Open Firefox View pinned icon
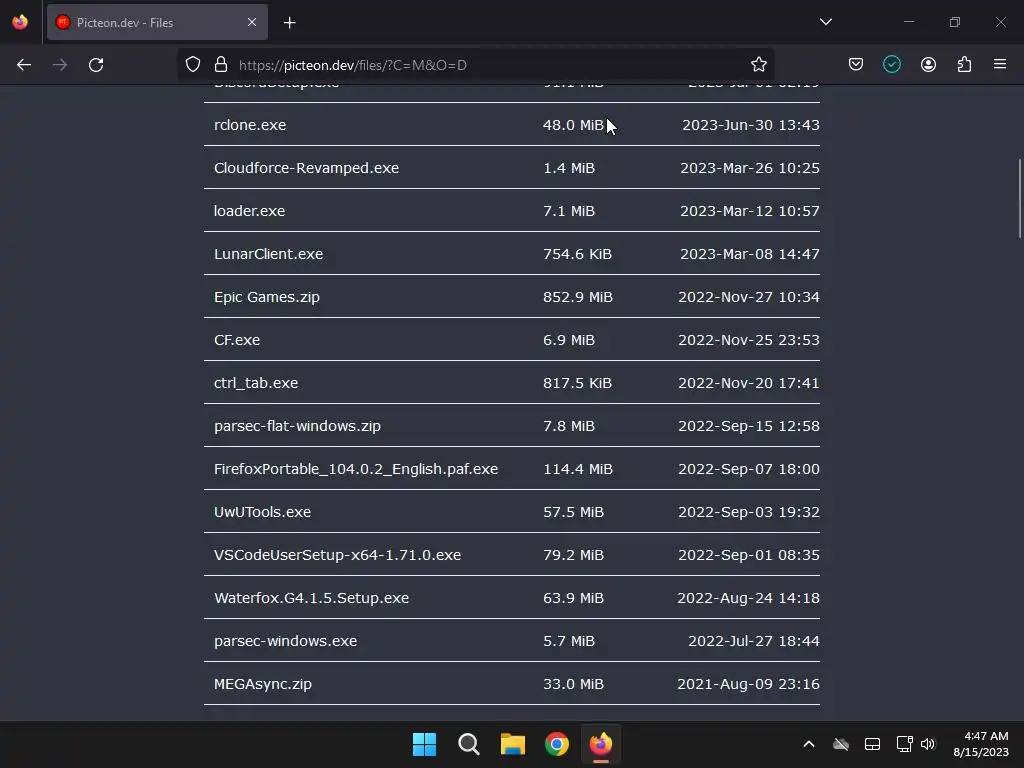 20,22
